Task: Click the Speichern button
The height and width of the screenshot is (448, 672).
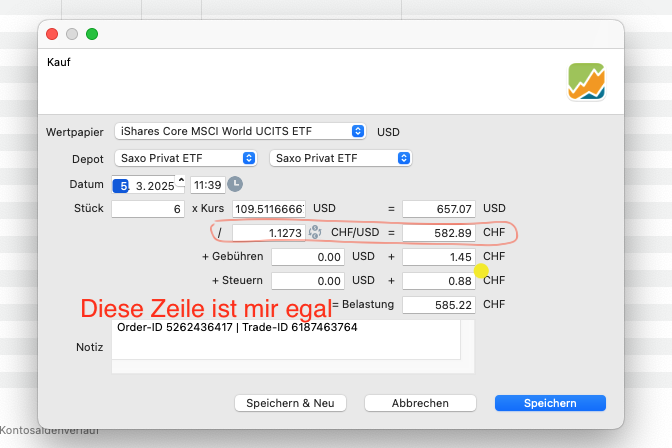Action: (x=550, y=403)
